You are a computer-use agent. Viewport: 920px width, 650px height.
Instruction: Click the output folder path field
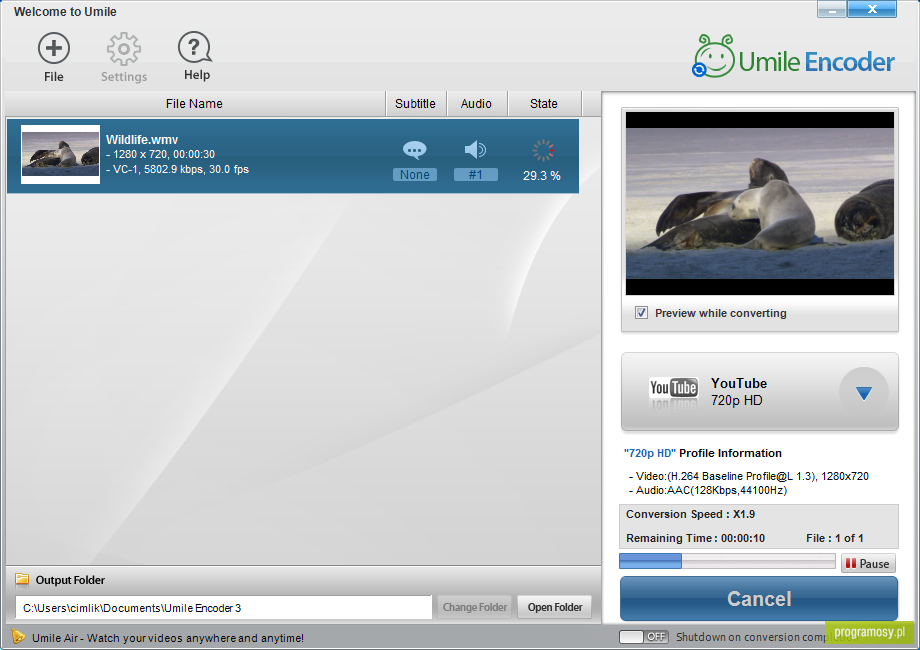point(224,608)
